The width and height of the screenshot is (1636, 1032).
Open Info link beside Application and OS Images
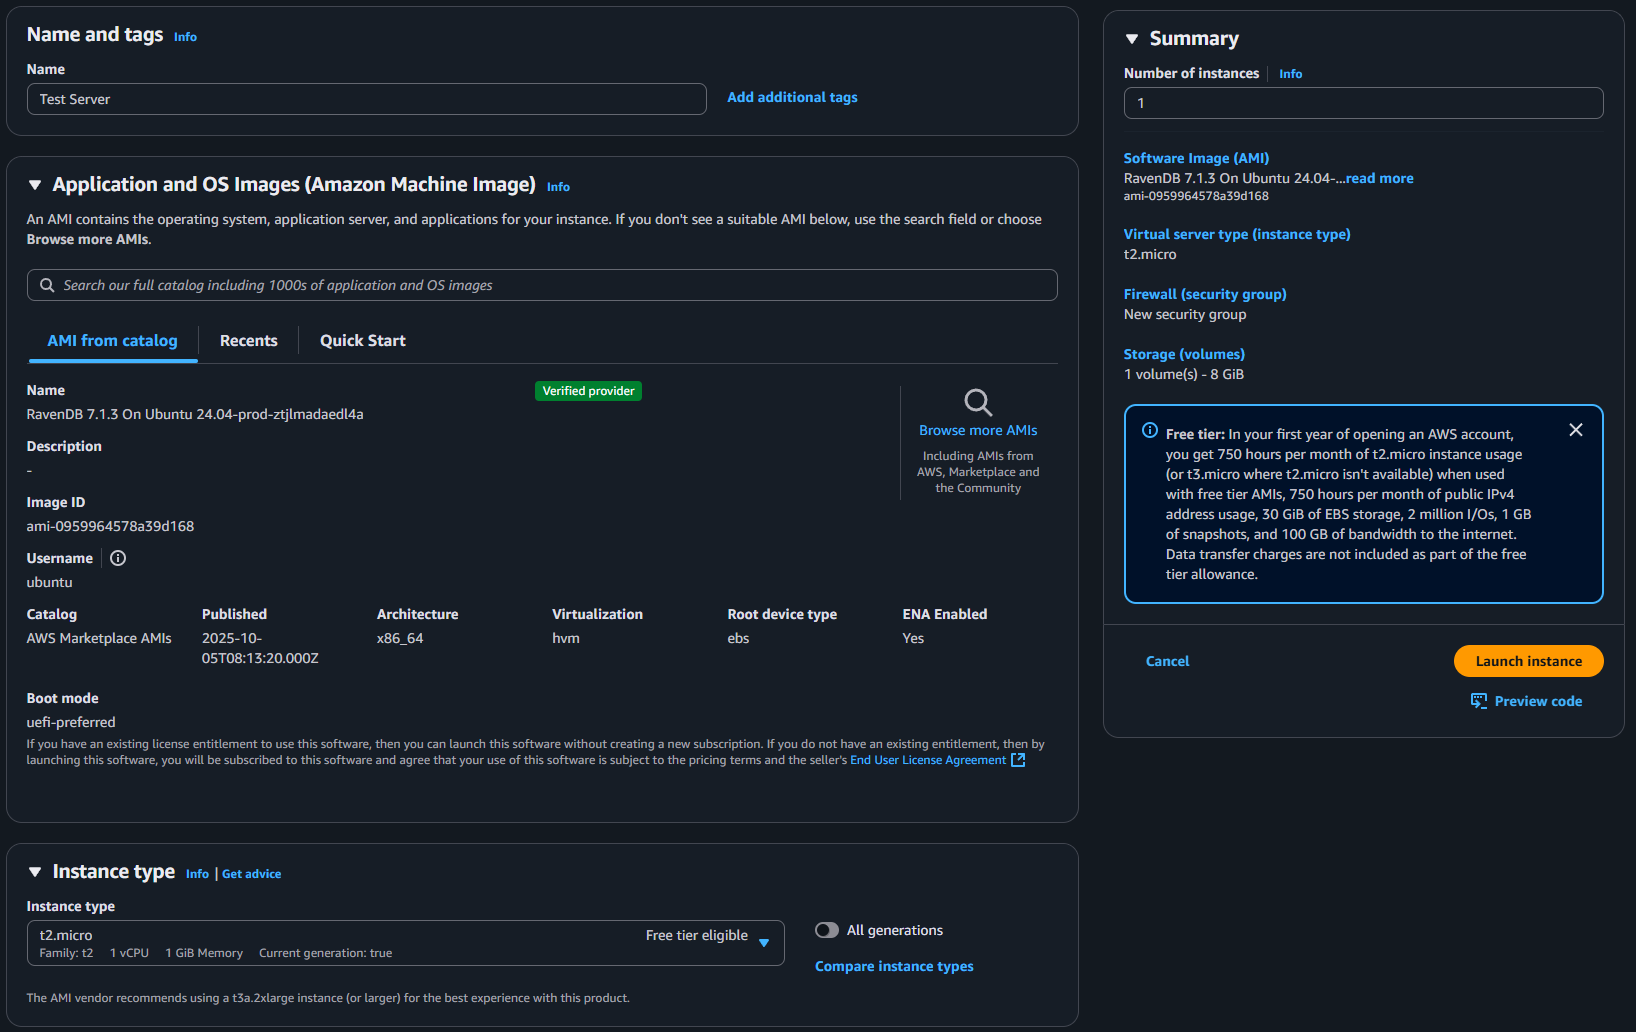558,187
